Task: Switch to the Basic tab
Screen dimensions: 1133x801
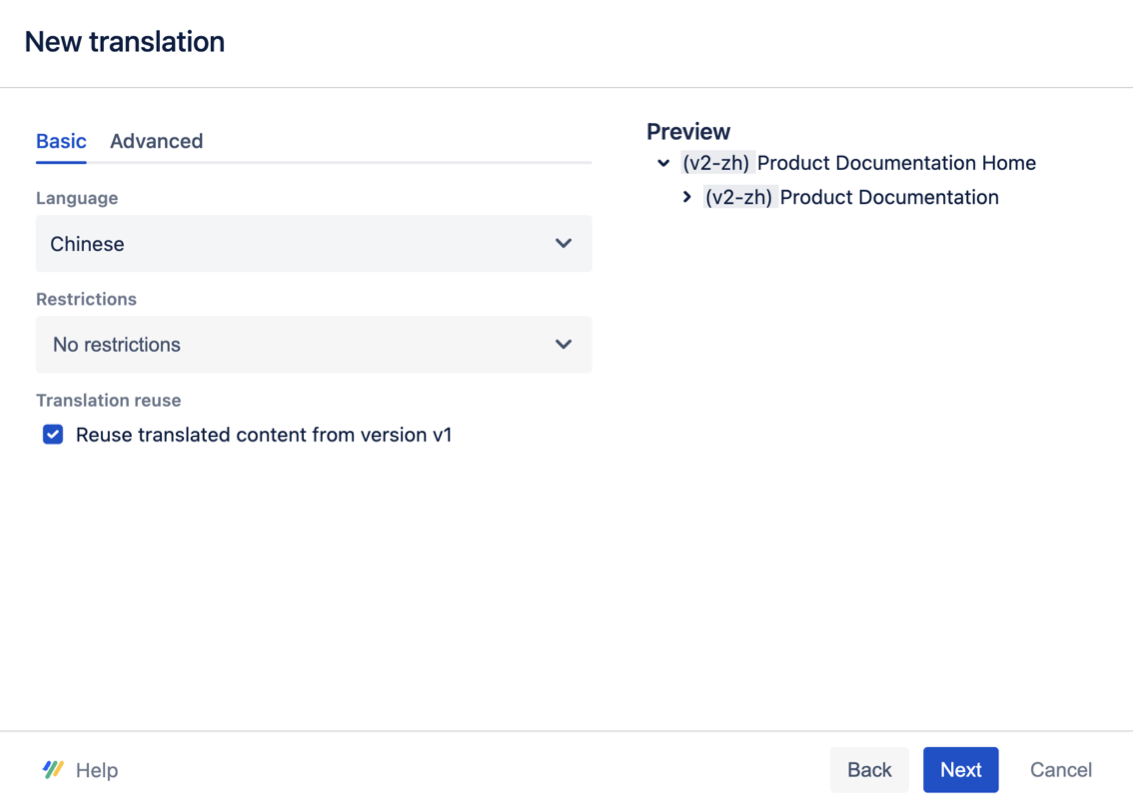Action: (61, 141)
